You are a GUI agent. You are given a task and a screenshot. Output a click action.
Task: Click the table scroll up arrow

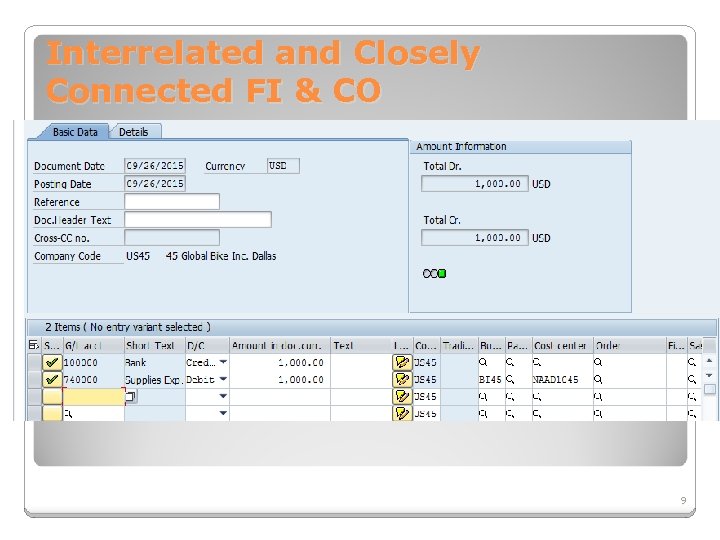[x=709, y=360]
